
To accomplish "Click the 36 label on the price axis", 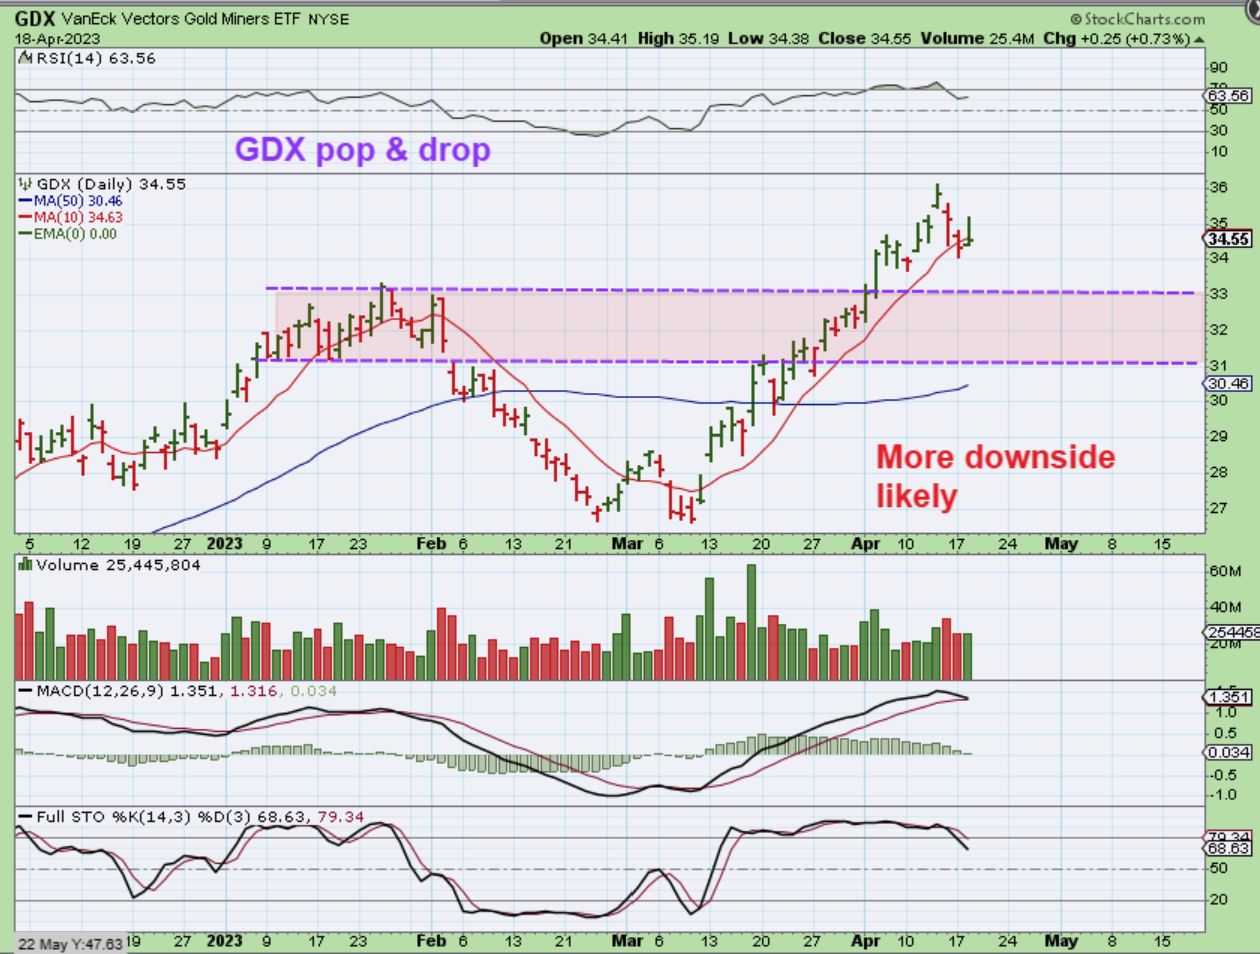I will (1218, 187).
